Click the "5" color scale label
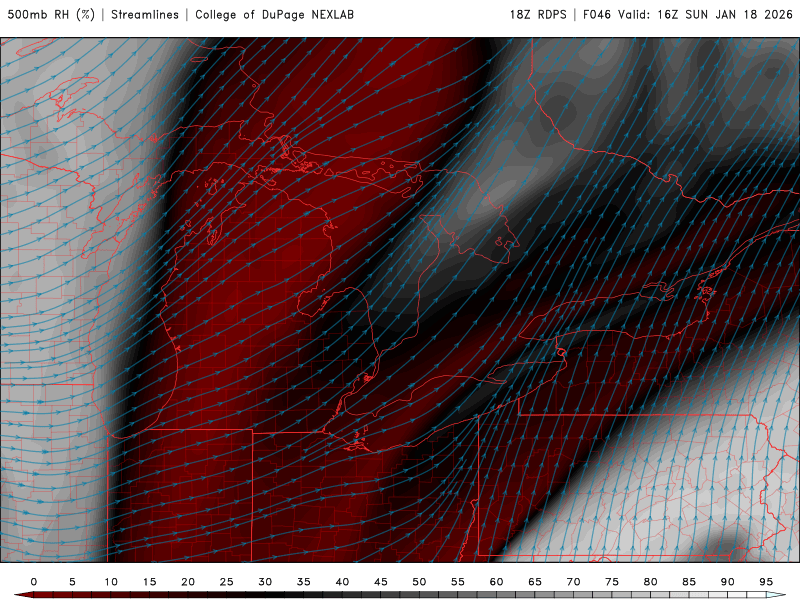 pos(72,582)
